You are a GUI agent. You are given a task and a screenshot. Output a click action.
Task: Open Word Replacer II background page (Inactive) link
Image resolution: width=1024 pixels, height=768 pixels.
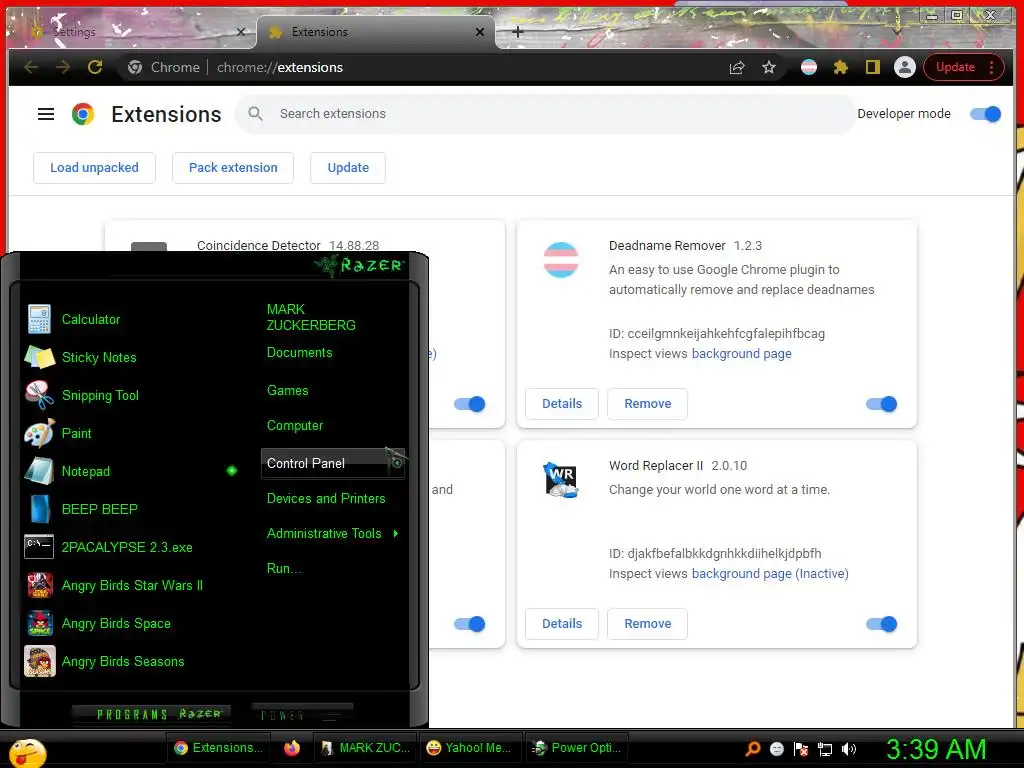(770, 574)
